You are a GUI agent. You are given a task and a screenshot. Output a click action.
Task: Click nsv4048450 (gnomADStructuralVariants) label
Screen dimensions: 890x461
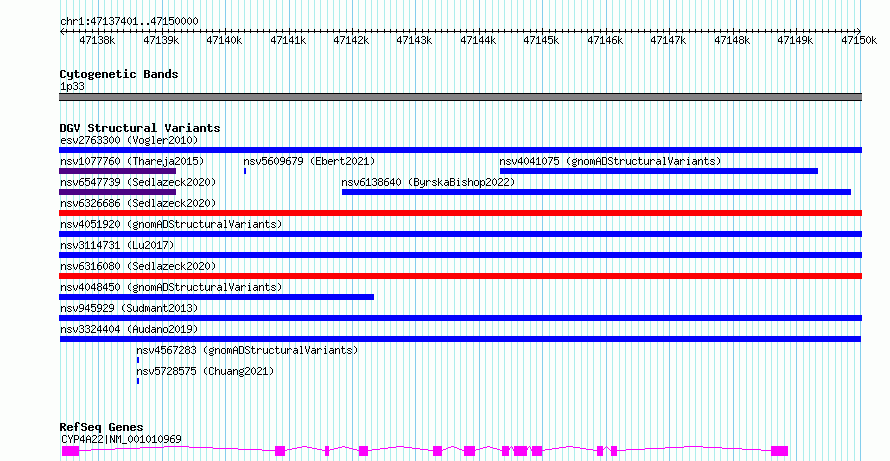171,287
